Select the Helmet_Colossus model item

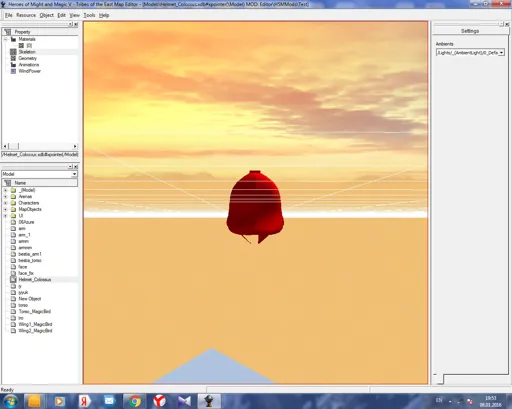35,280
